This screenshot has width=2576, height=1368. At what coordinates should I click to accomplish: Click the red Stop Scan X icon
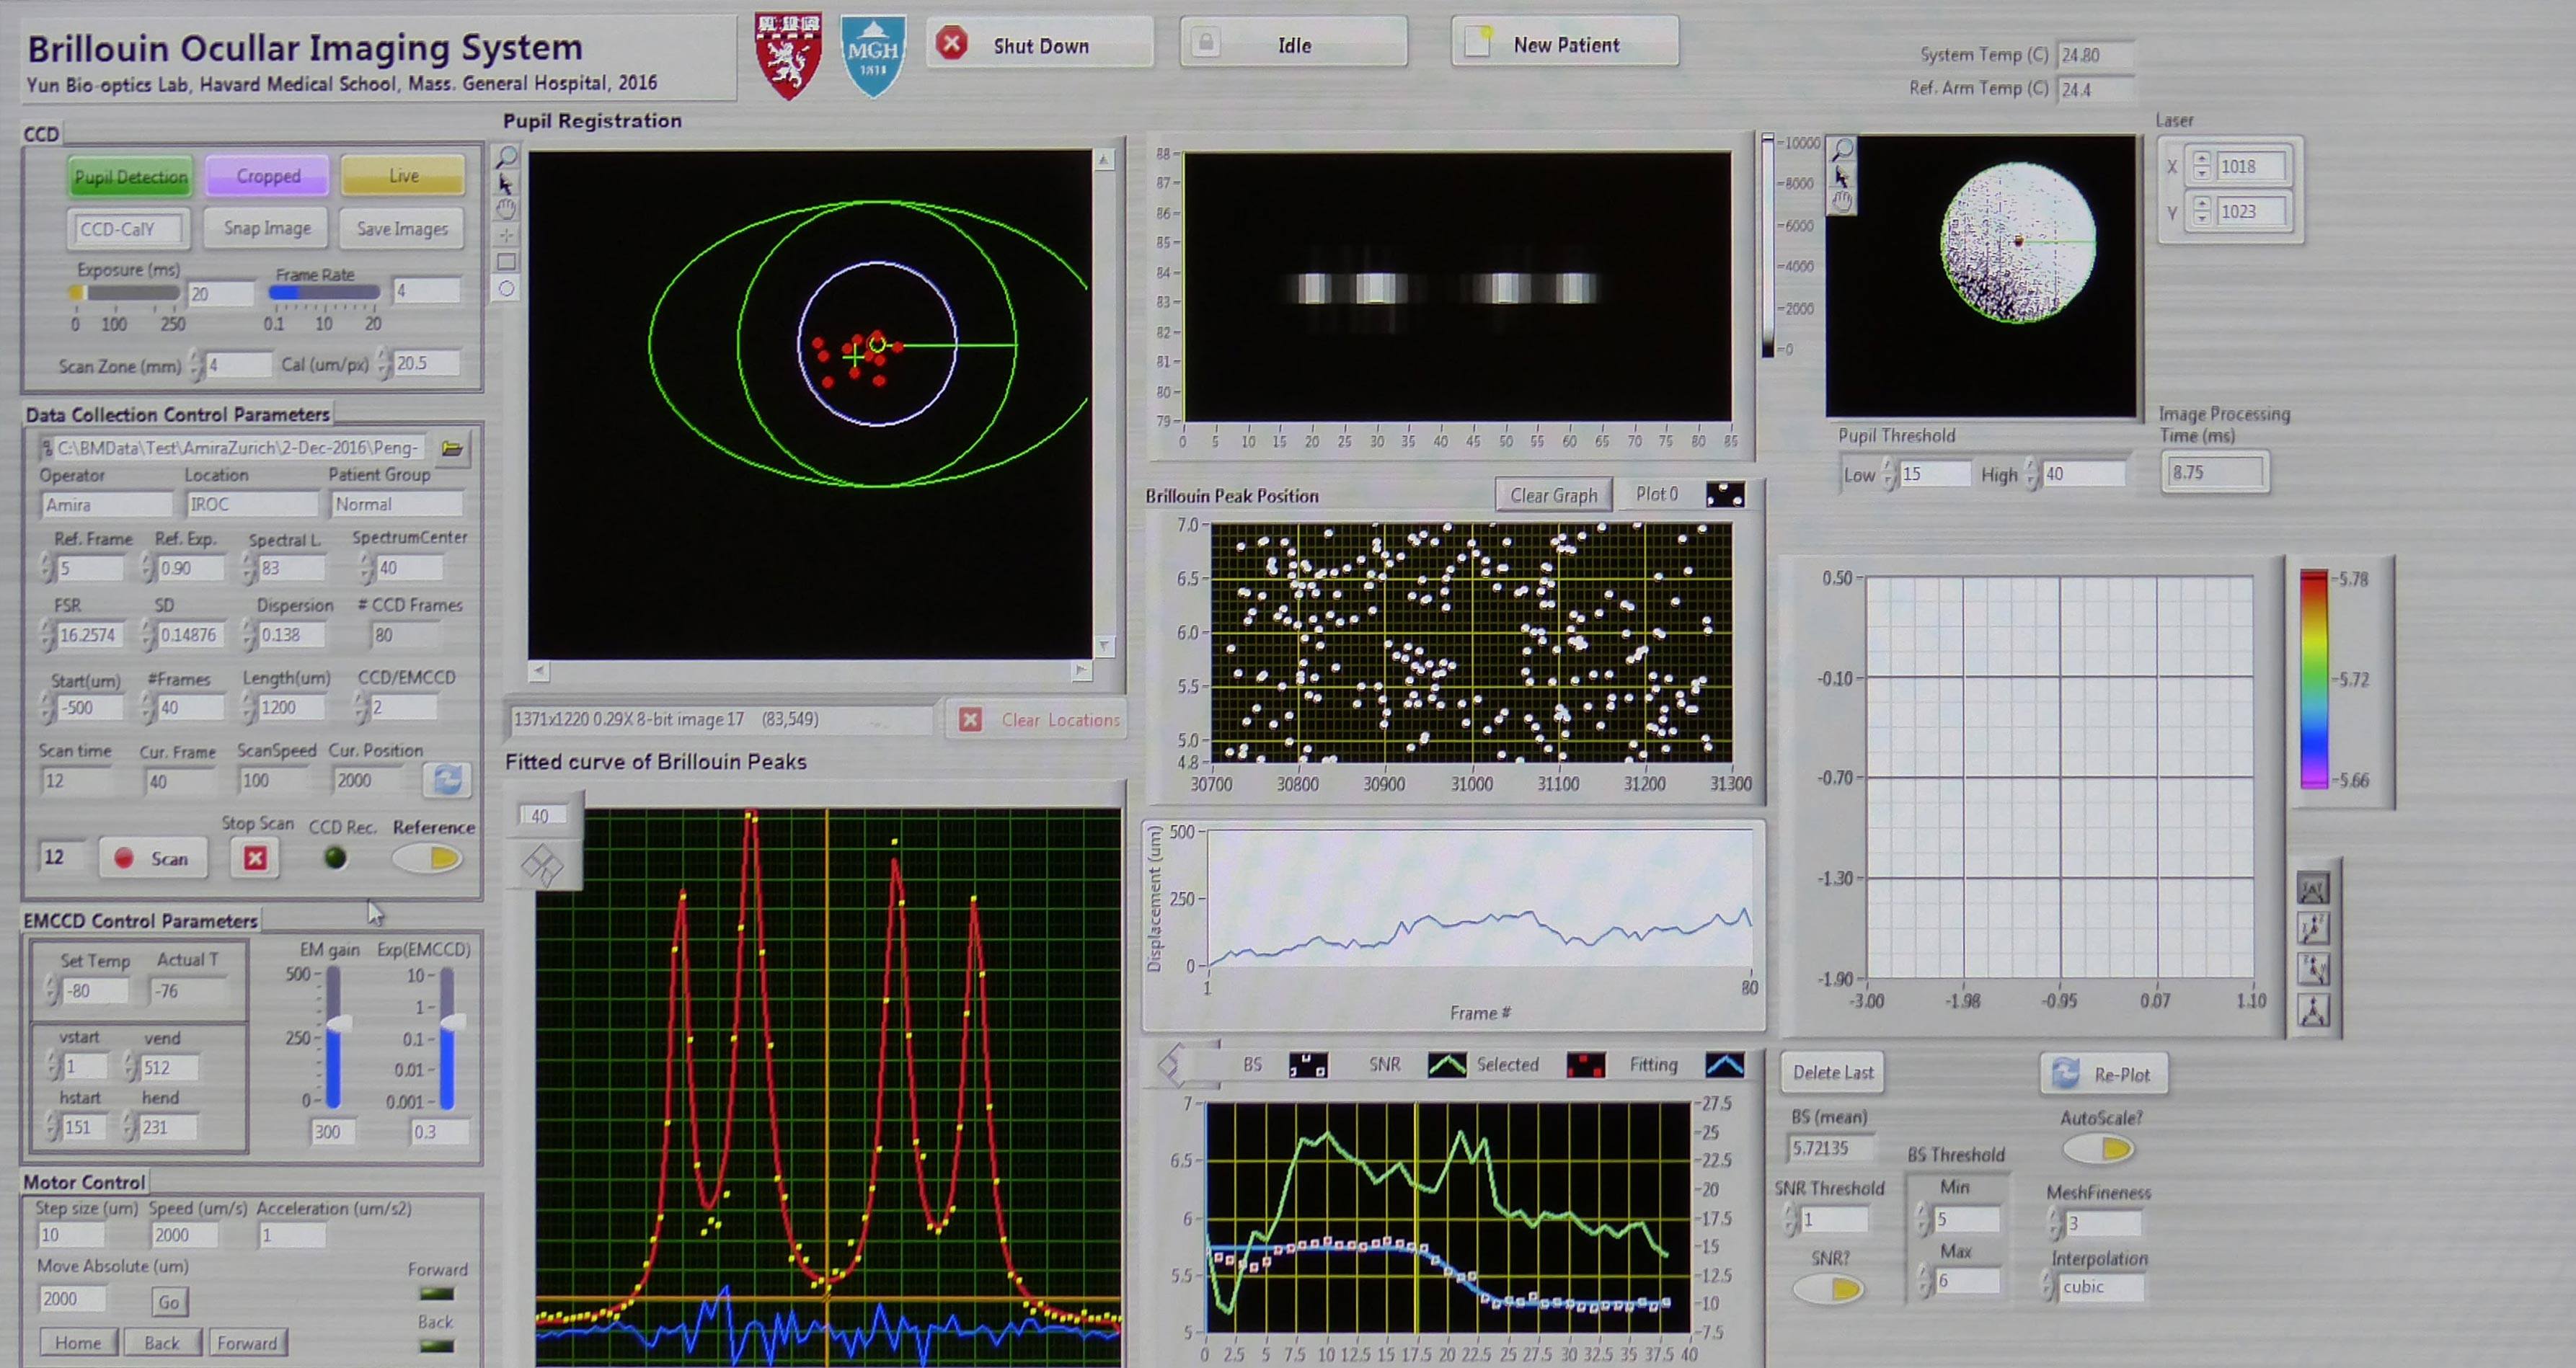pyautogui.click(x=255, y=858)
